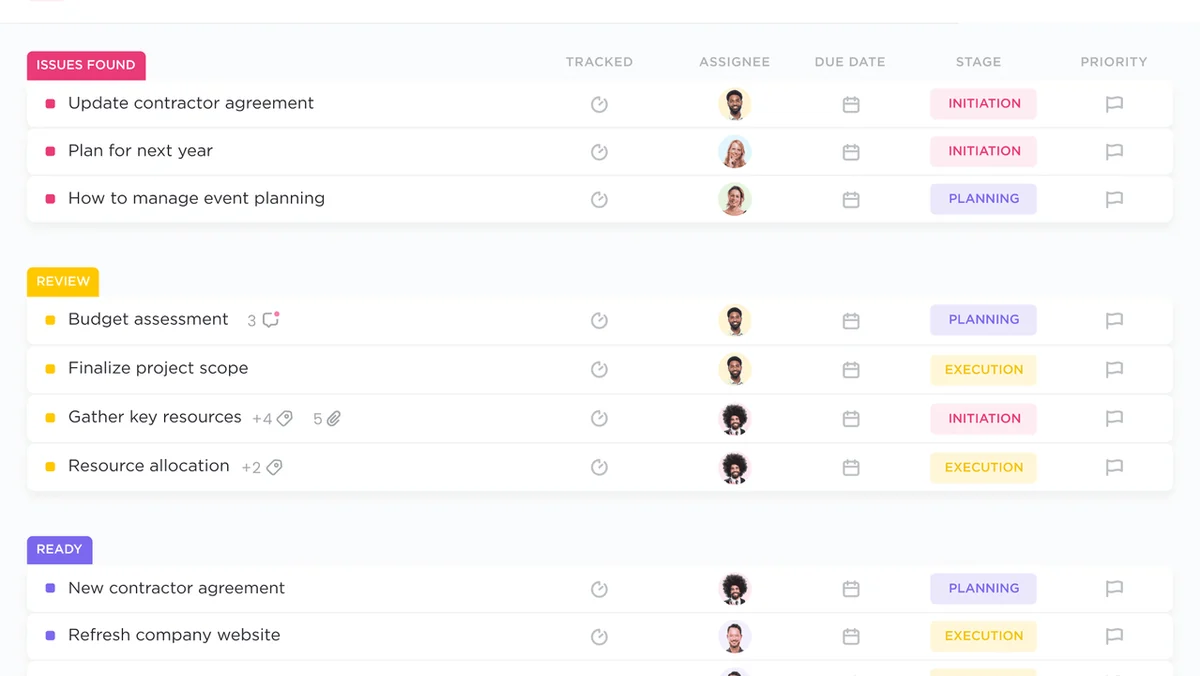The image size is (1200, 676).
Task: Toggle status square on Resource allocation
Action: click(50, 467)
